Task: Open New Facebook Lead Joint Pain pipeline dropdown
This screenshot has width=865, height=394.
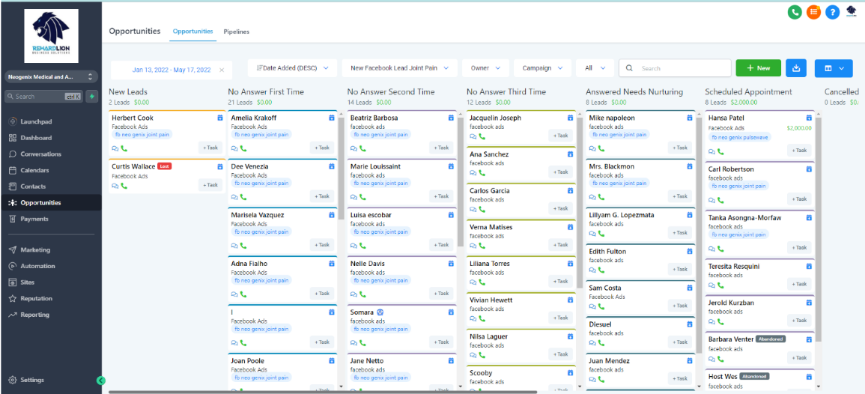Action: click(399, 68)
